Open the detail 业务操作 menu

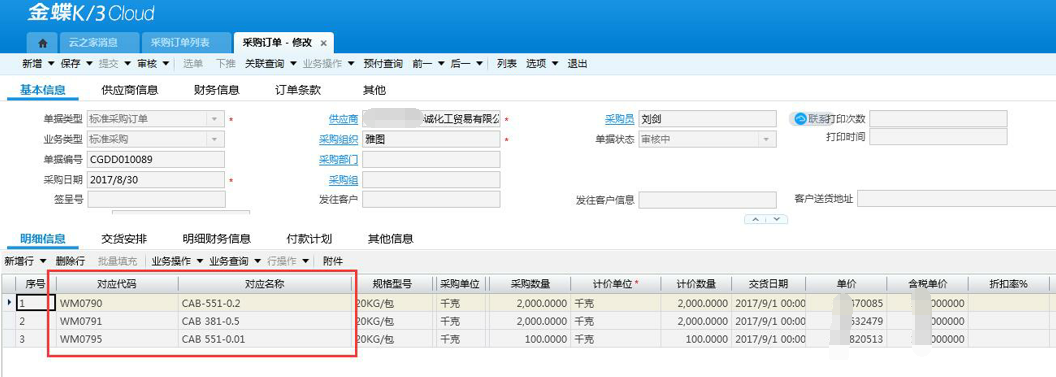click(x=171, y=261)
